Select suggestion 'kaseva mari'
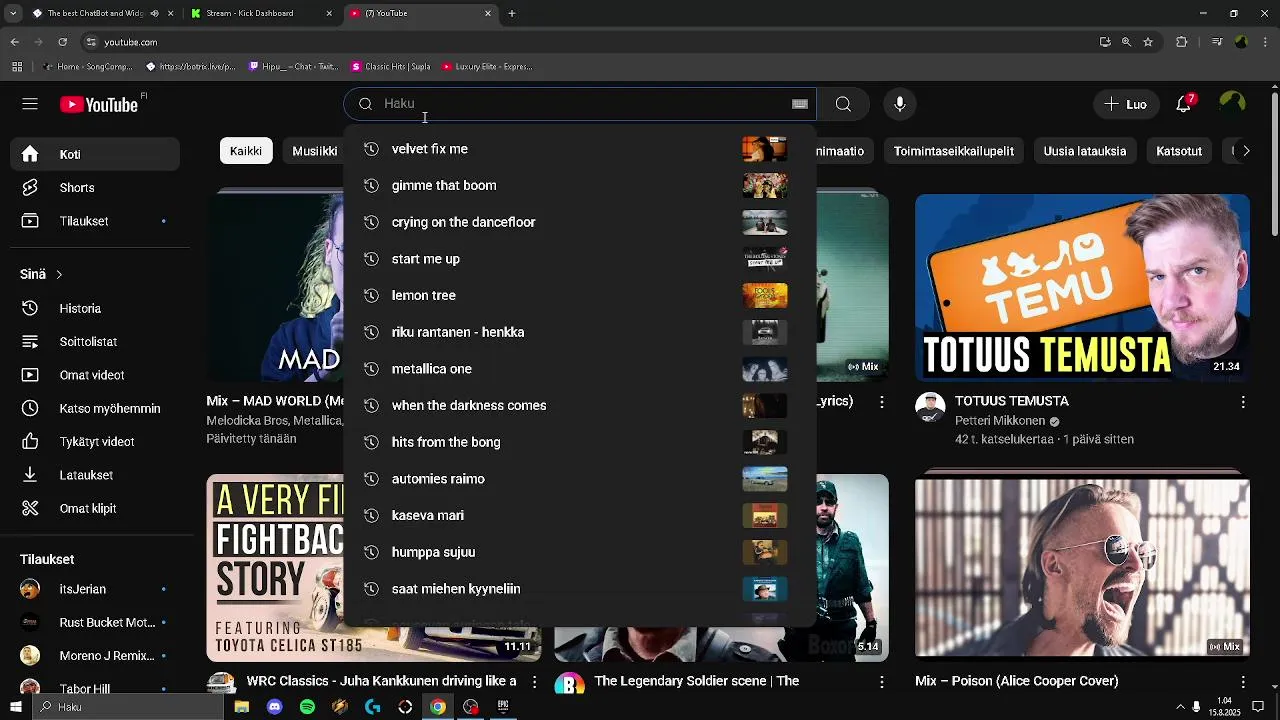The height and width of the screenshot is (720, 1280). (x=580, y=516)
